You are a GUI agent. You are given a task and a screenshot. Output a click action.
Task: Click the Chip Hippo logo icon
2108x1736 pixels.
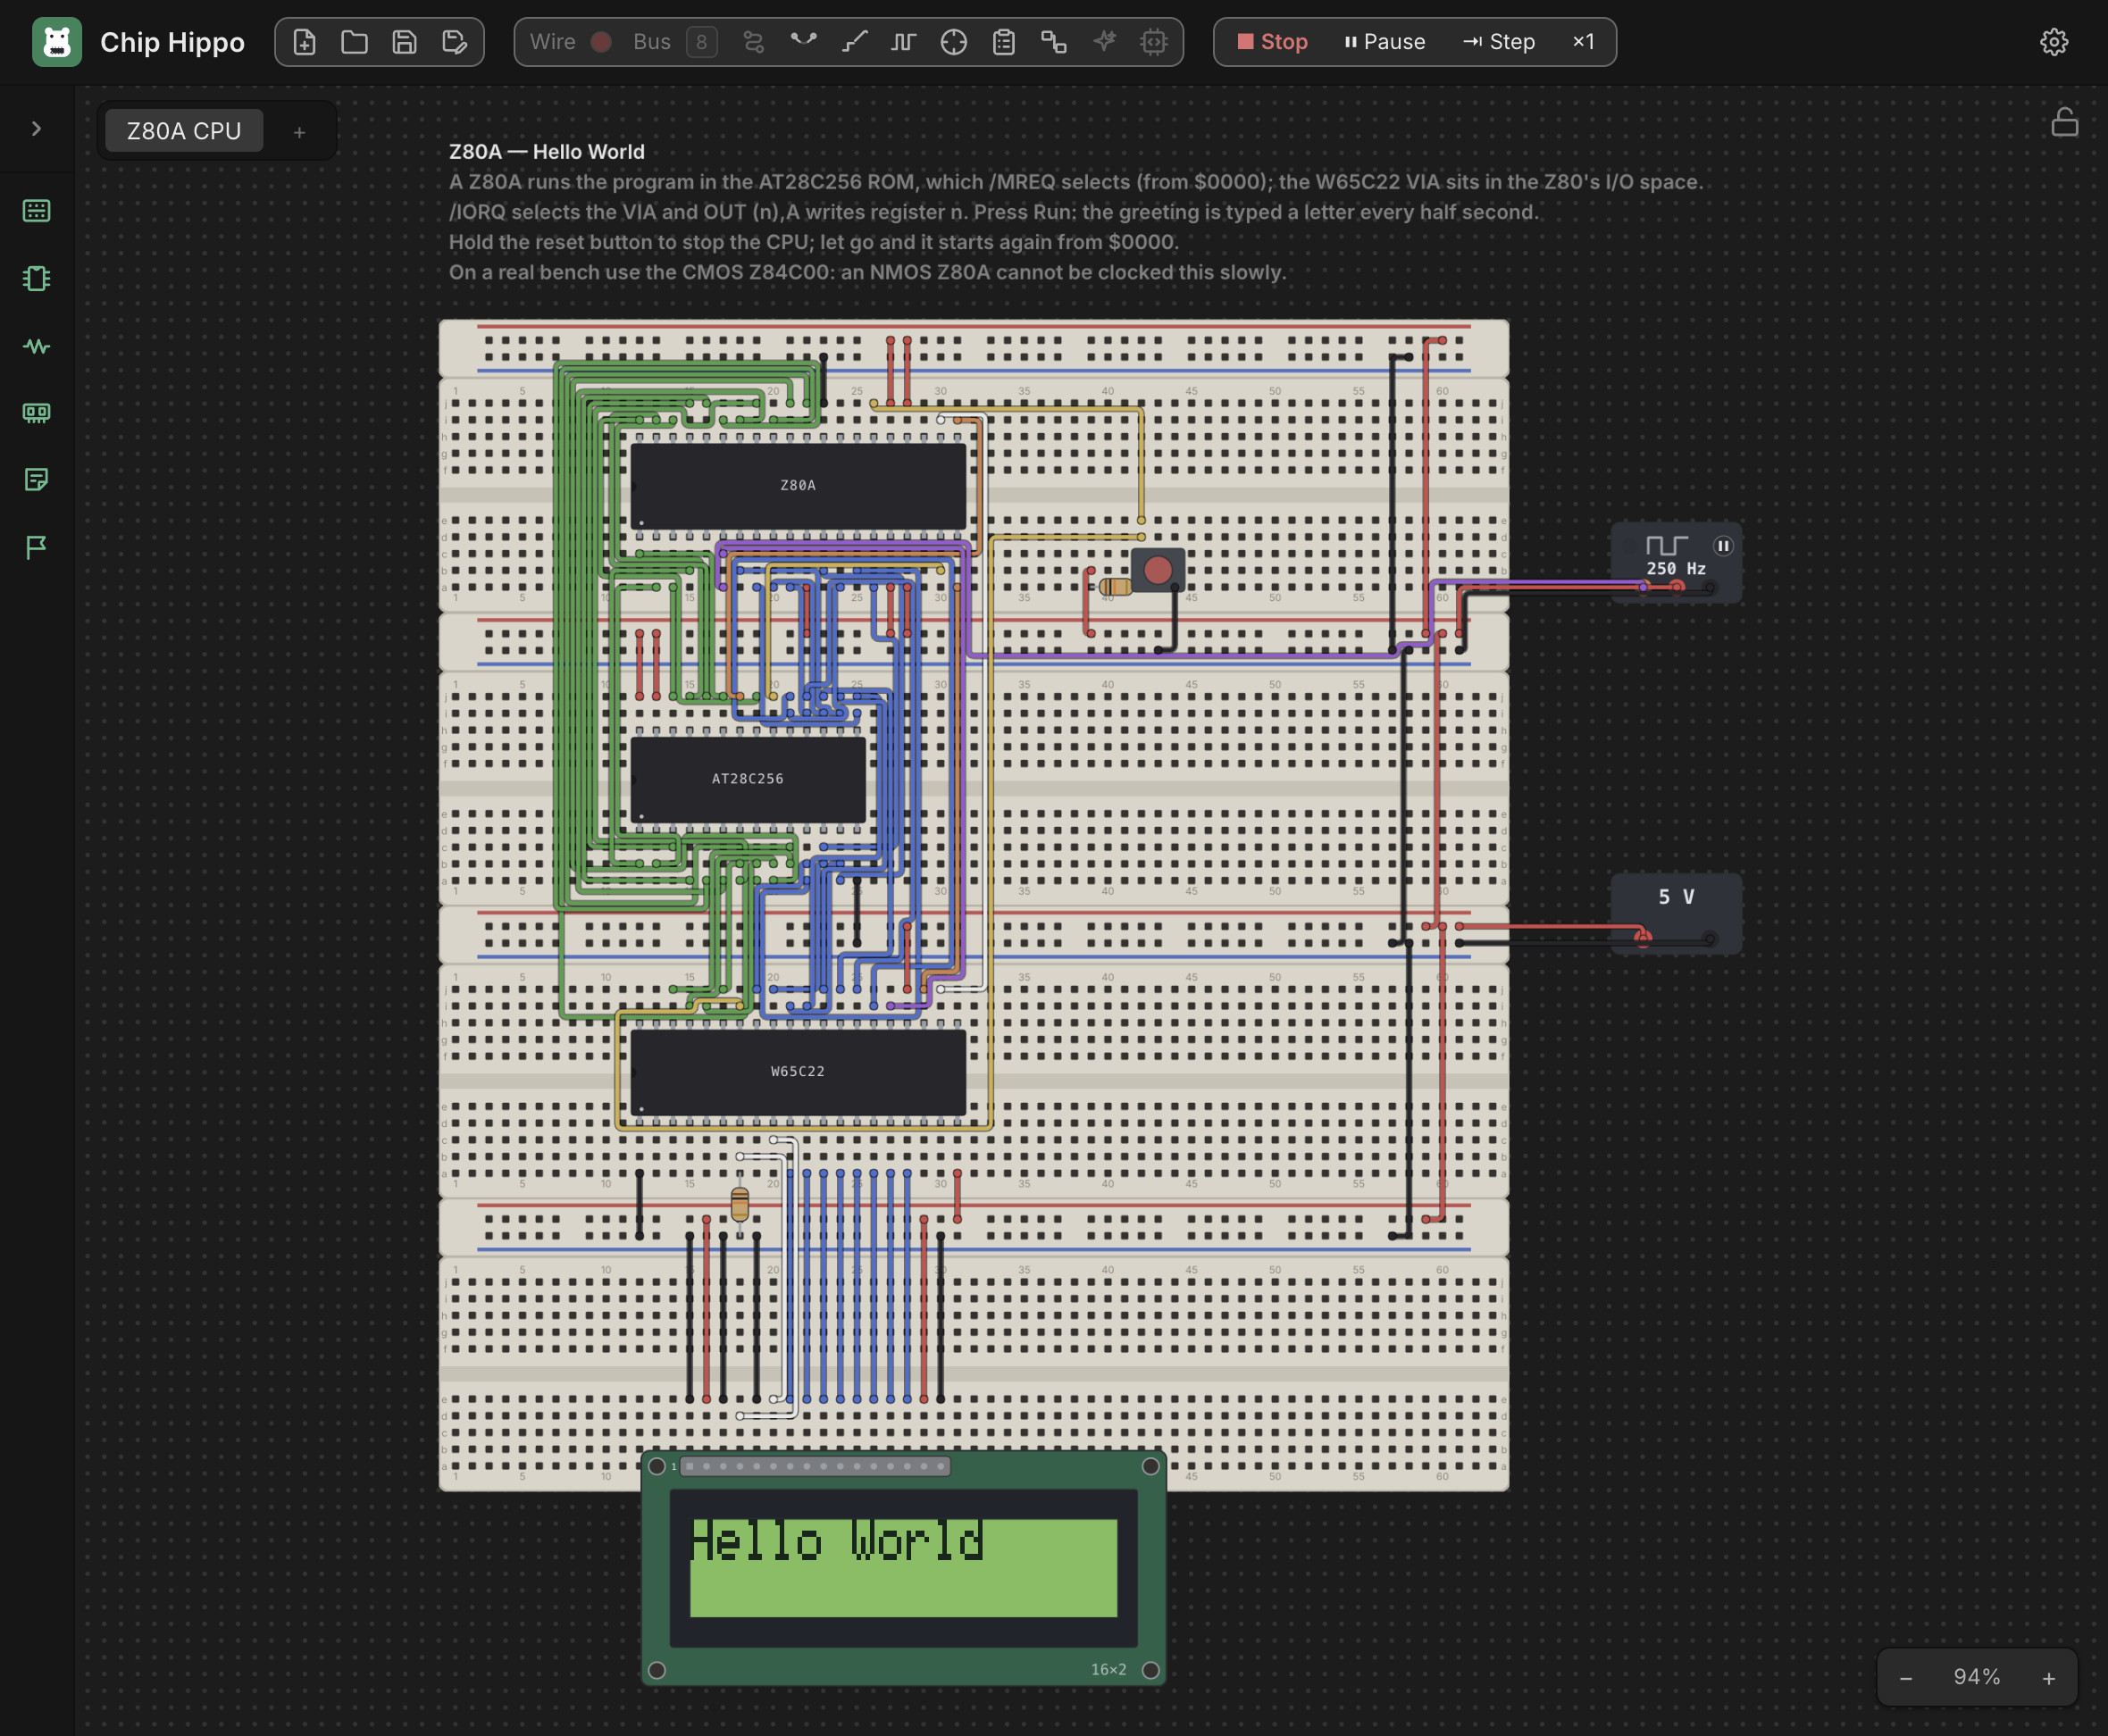click(x=57, y=42)
